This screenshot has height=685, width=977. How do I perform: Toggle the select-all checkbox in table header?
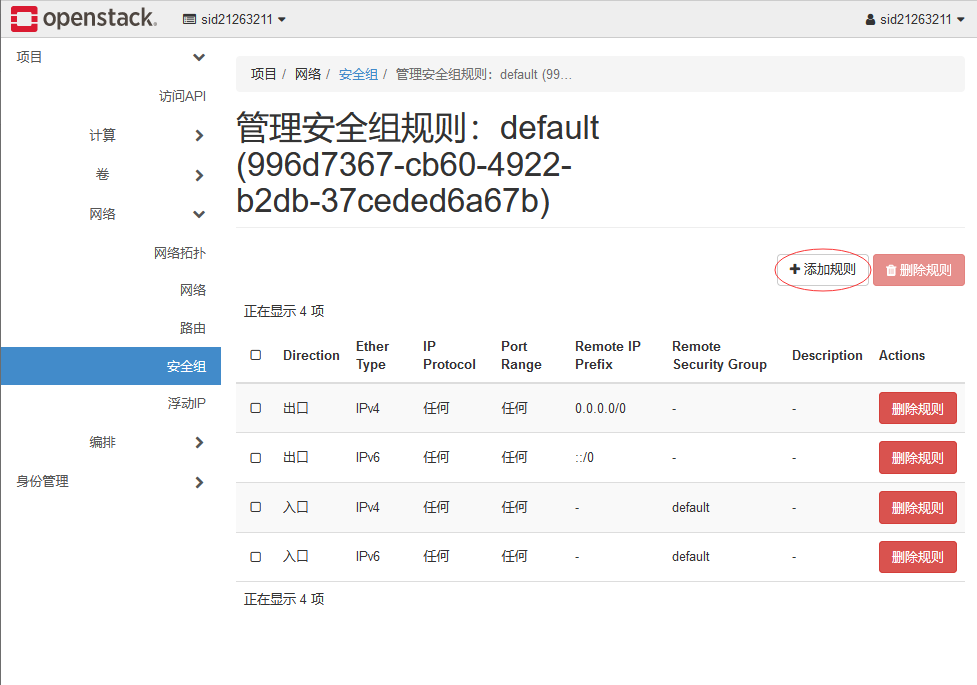[255, 355]
